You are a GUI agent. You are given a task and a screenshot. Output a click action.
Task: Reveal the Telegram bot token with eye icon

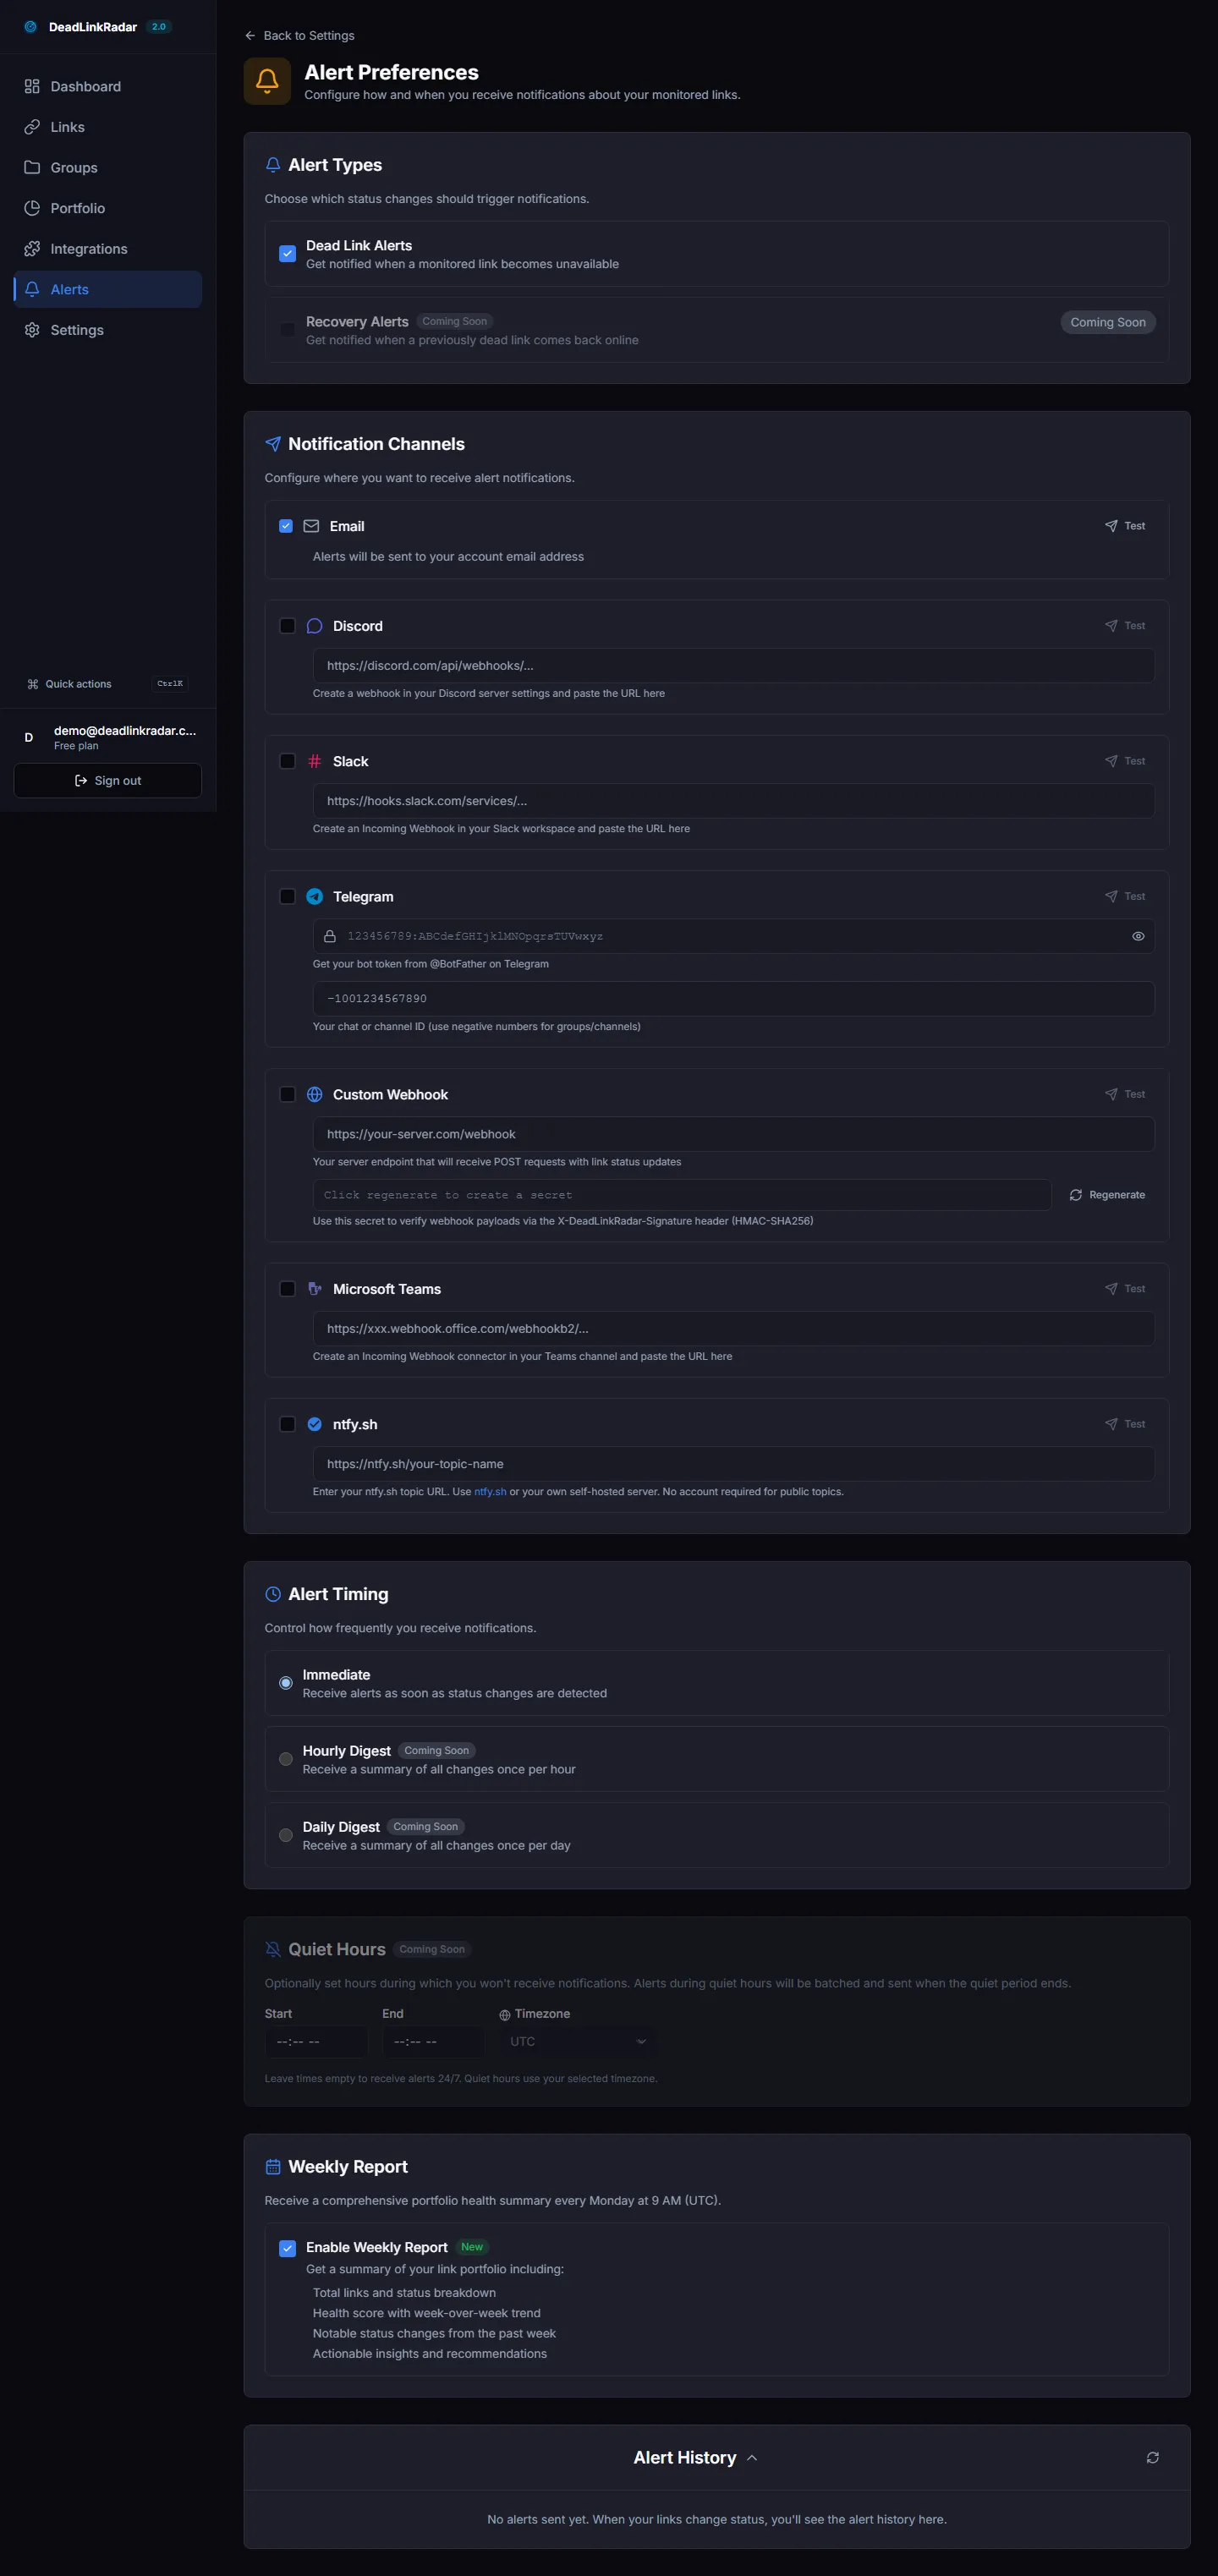1138,936
